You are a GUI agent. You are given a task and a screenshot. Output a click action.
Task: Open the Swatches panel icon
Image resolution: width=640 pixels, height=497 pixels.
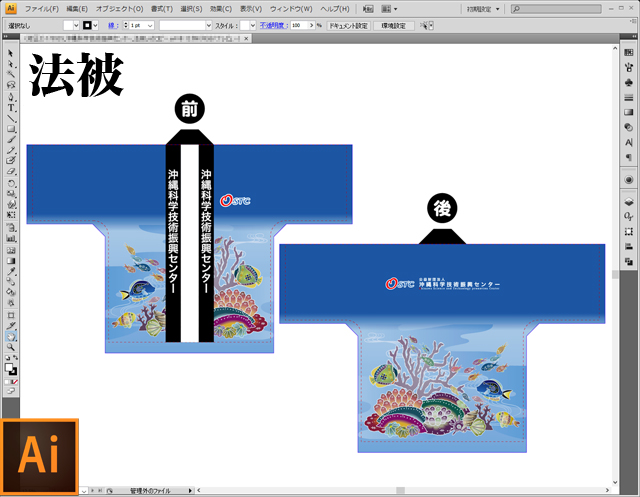coord(629,53)
